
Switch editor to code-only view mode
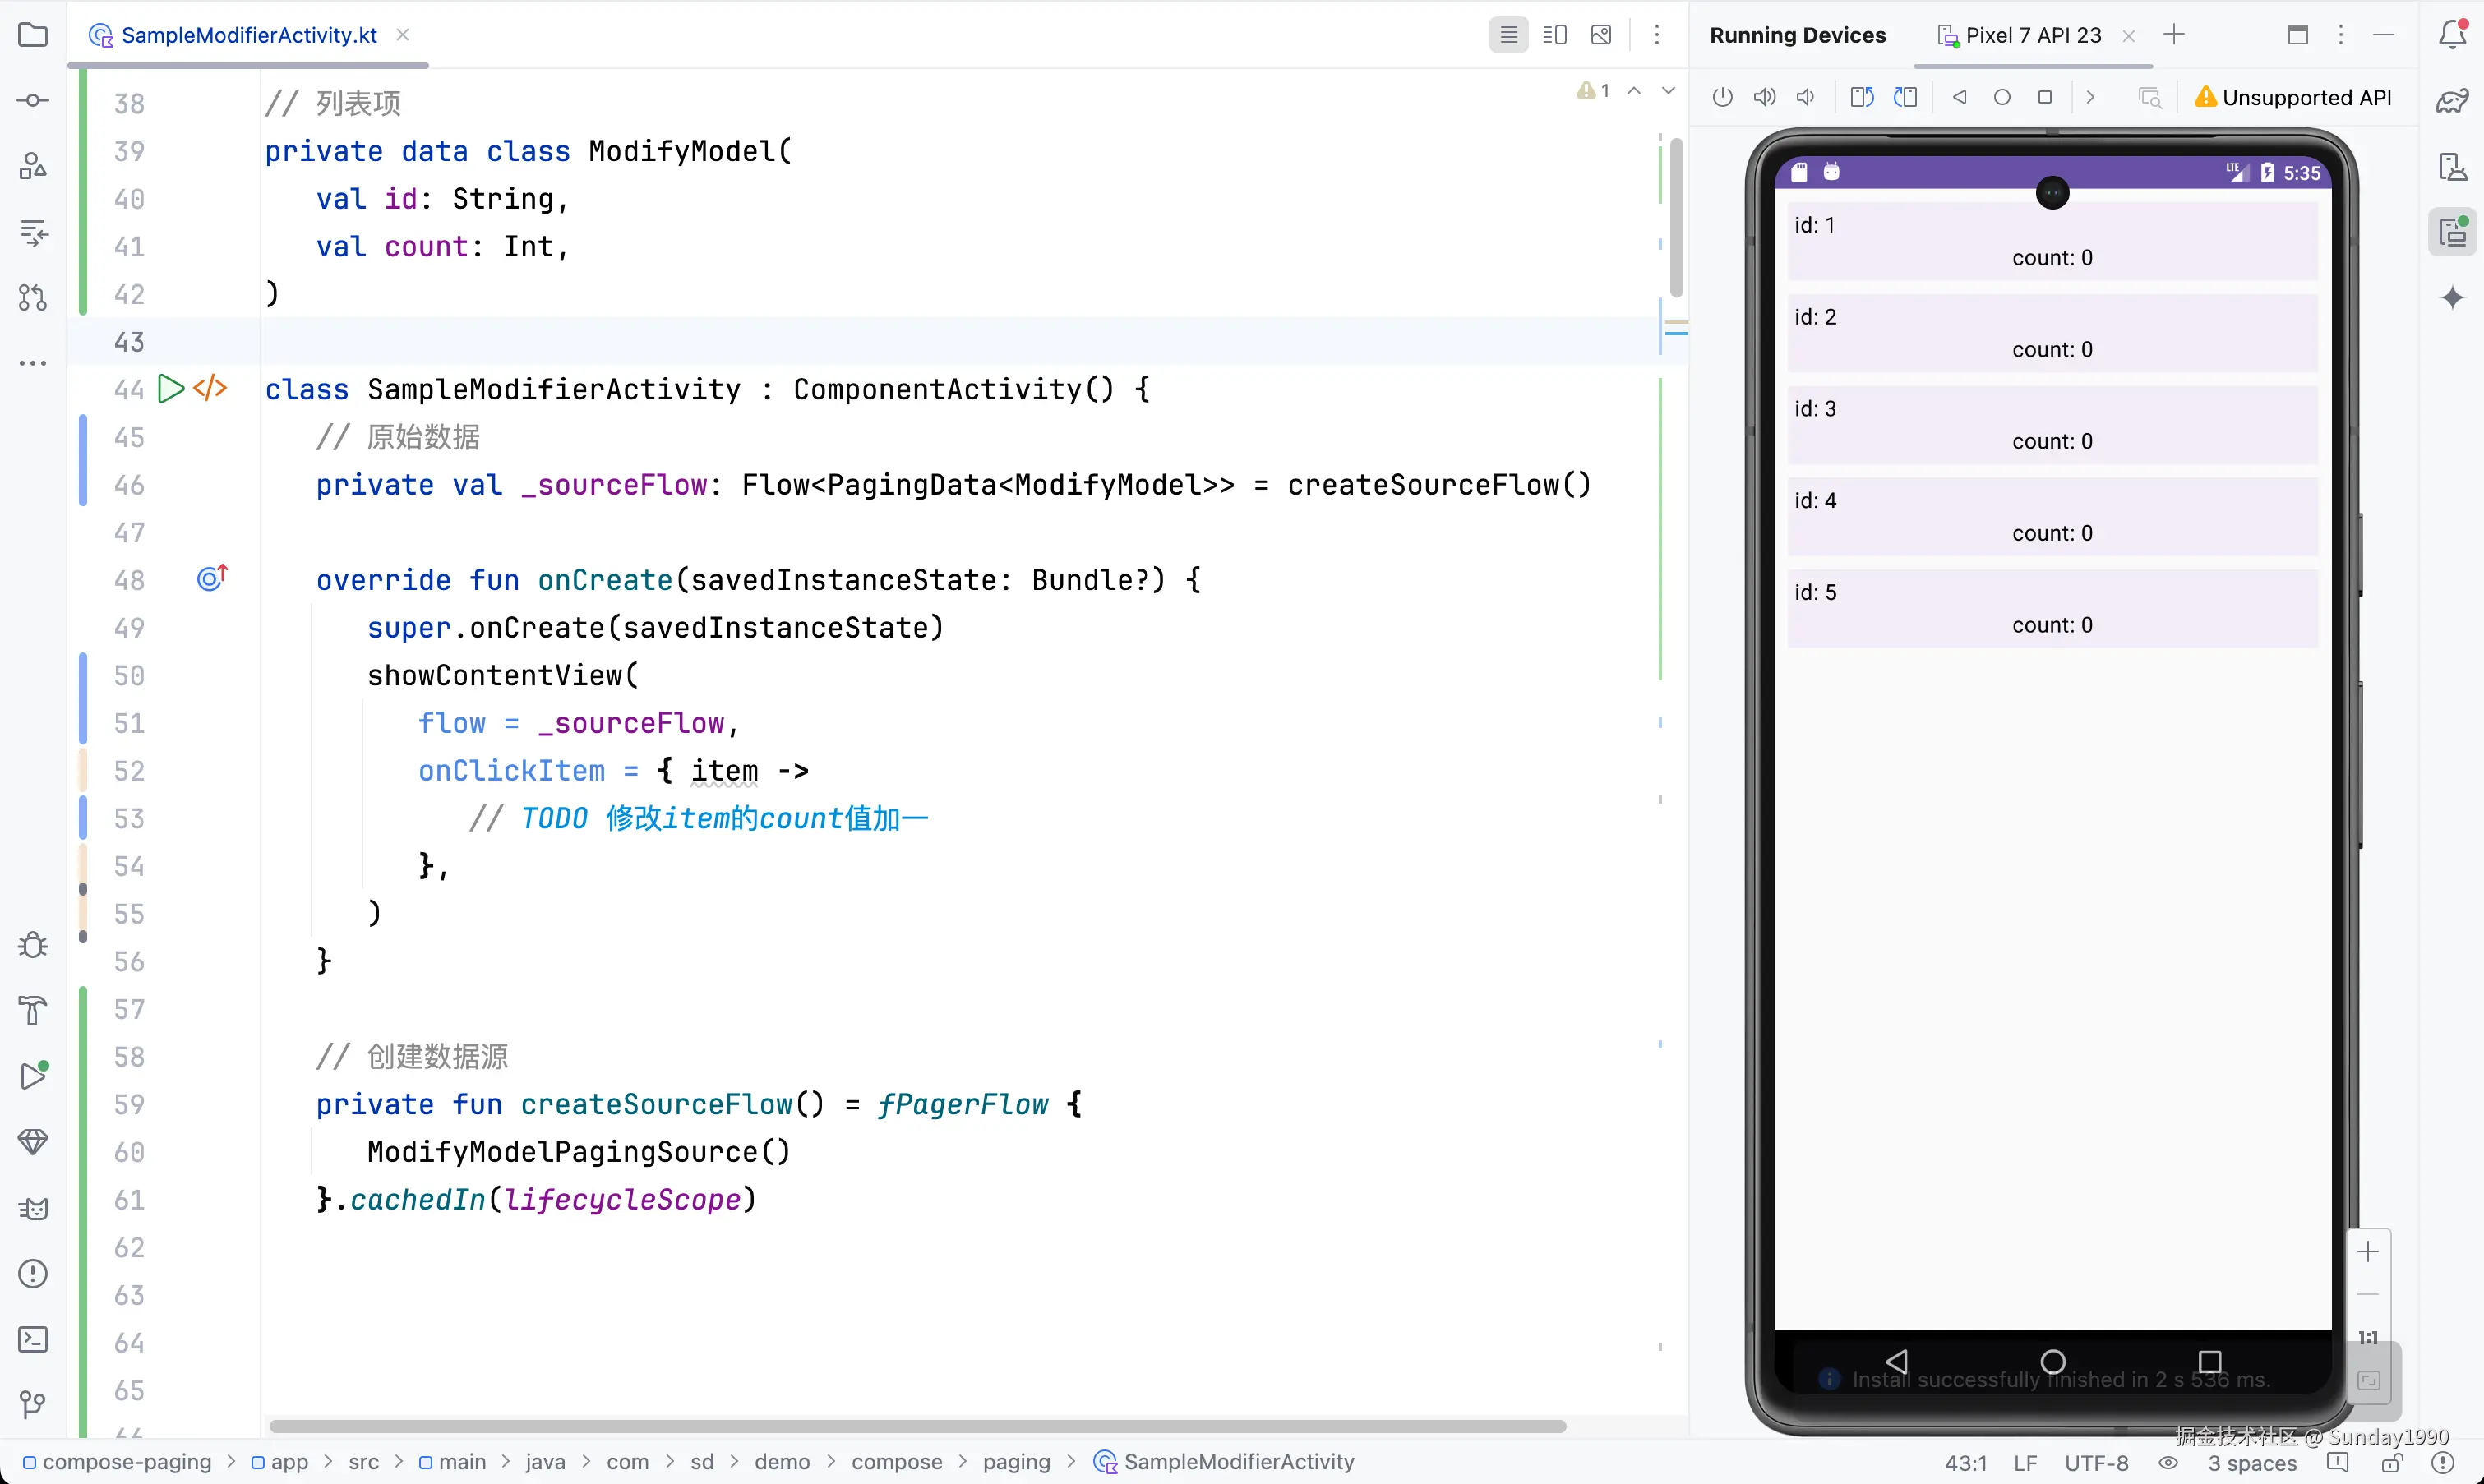coord(1508,35)
